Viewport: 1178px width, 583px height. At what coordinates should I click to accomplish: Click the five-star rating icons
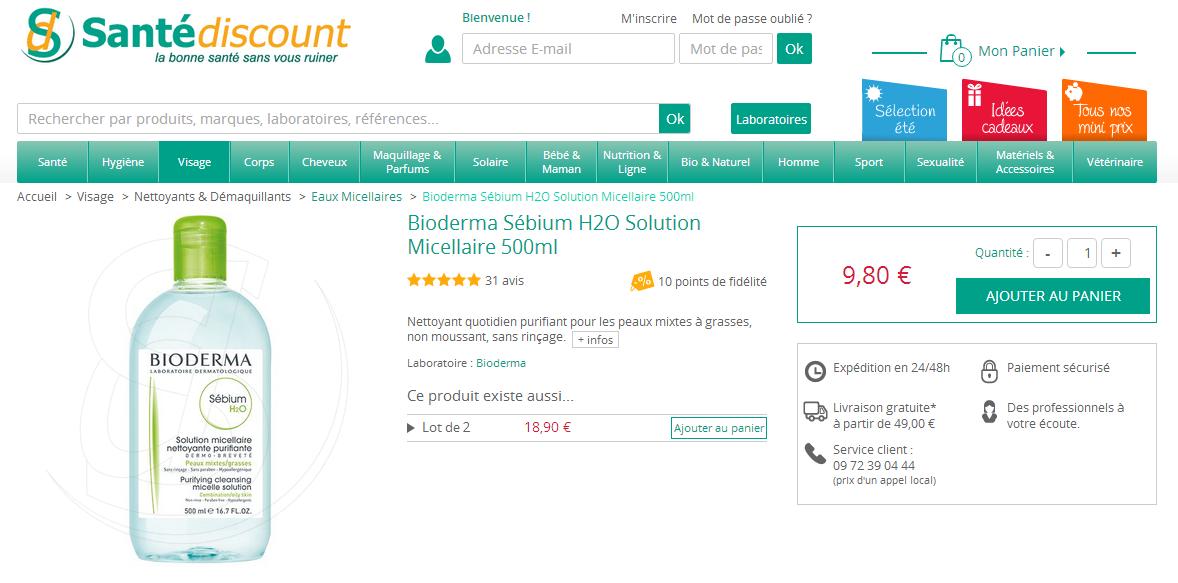coord(443,281)
